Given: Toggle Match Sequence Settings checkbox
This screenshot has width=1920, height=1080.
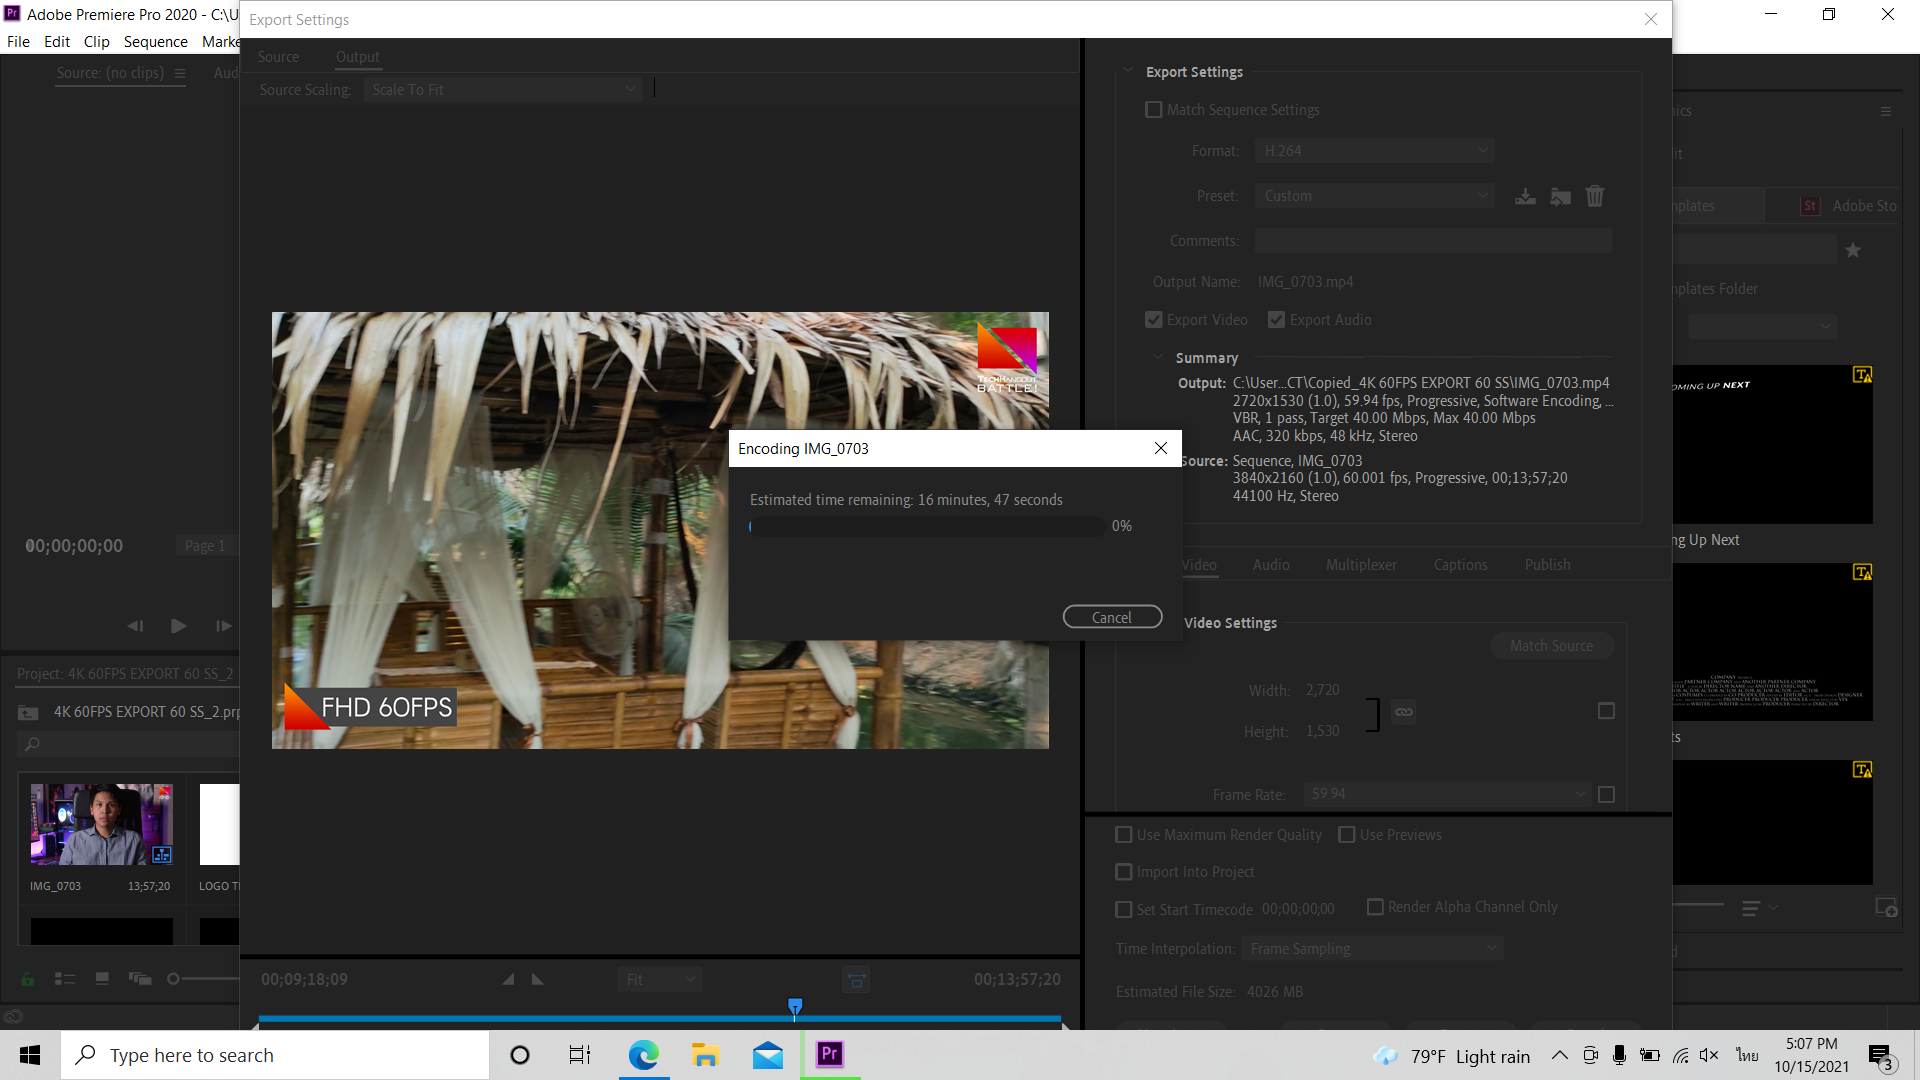Looking at the screenshot, I should click(x=1153, y=110).
